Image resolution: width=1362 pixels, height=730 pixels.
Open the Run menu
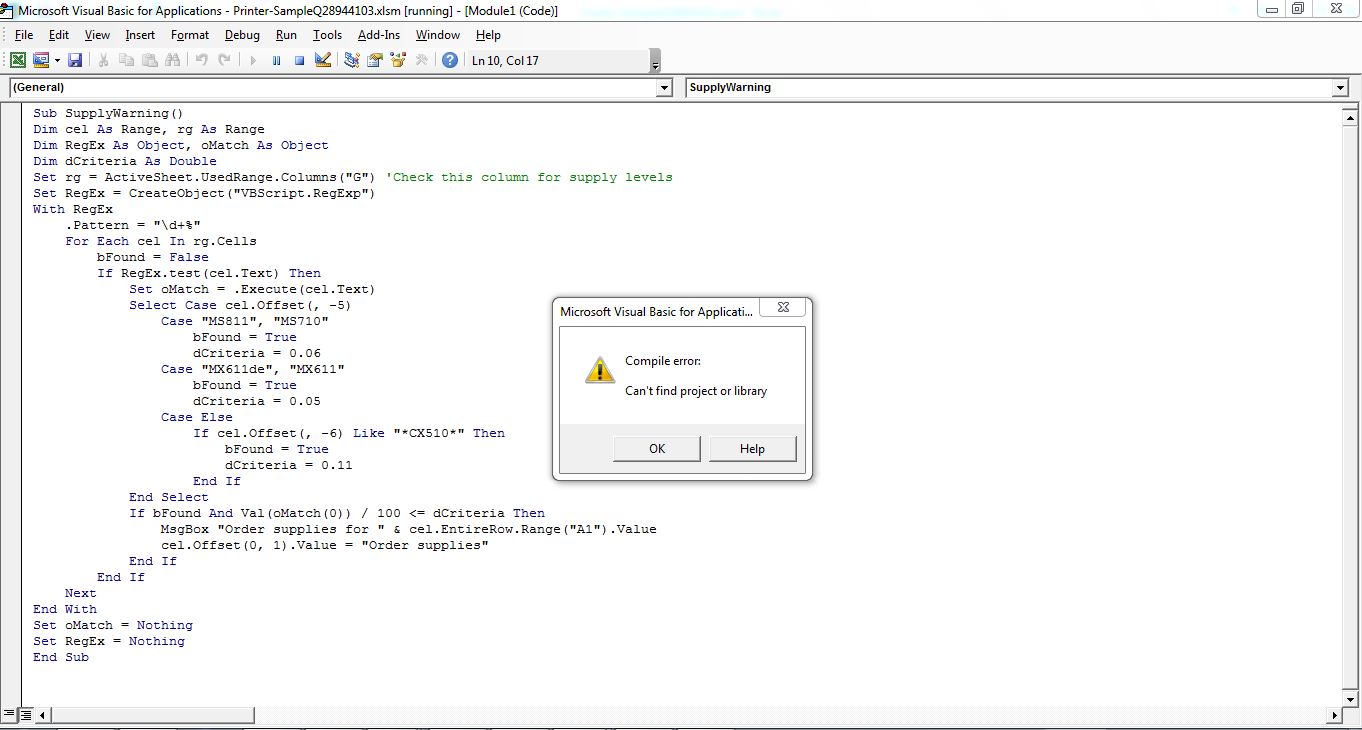[286, 35]
